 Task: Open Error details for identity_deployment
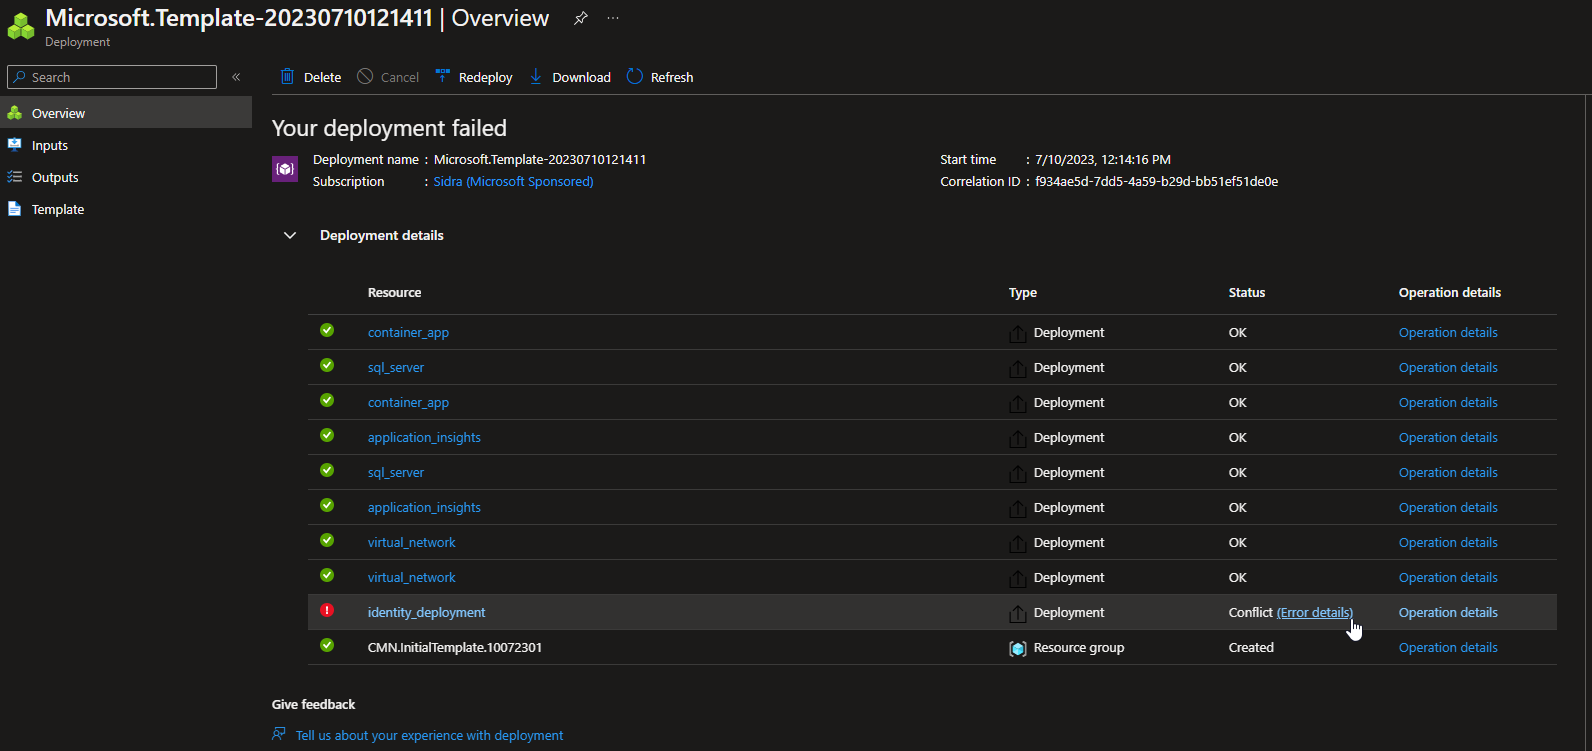(1314, 612)
